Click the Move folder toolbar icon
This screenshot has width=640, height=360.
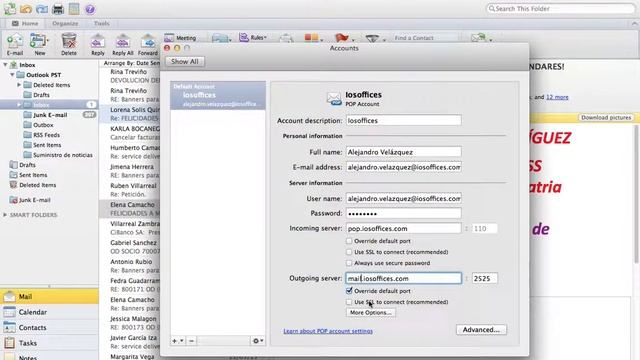(x=221, y=38)
